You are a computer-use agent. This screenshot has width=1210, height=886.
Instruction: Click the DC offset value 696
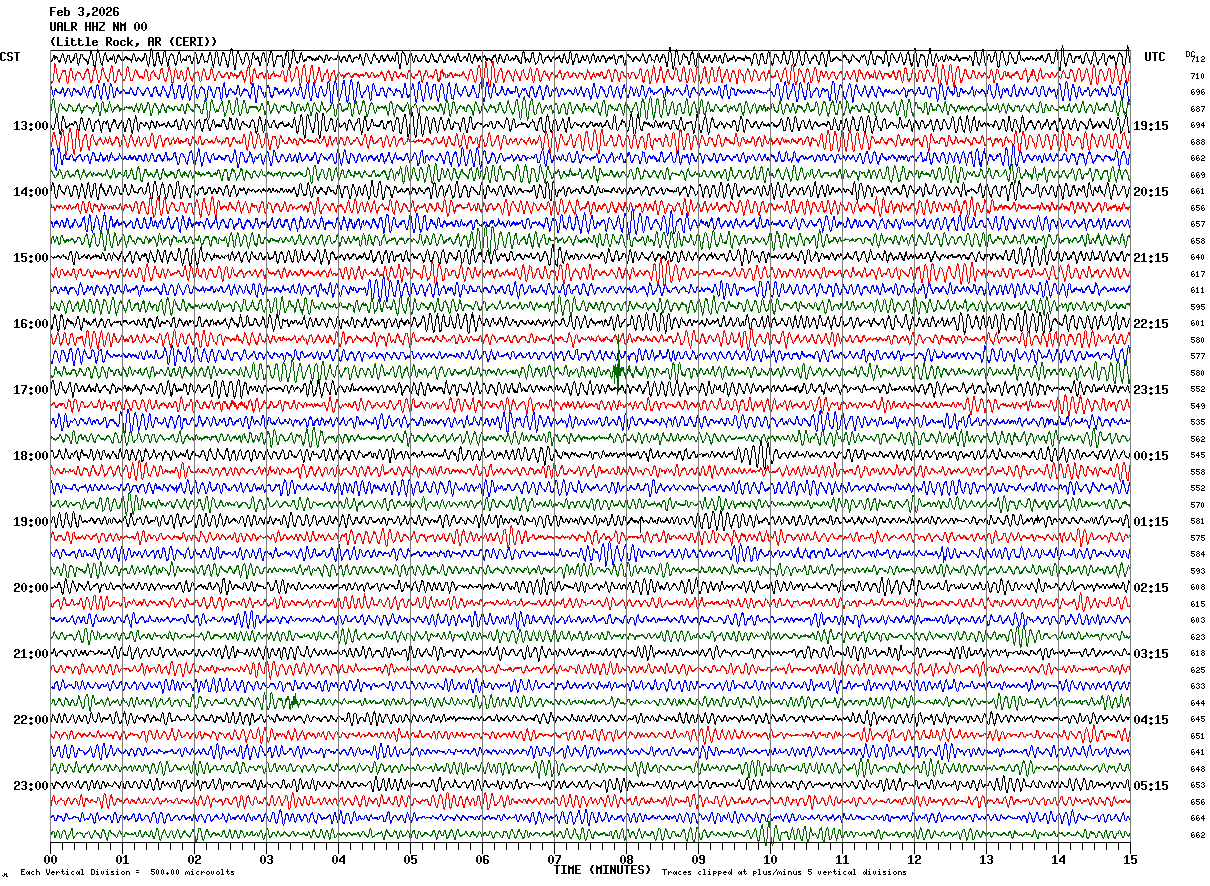(1198, 93)
